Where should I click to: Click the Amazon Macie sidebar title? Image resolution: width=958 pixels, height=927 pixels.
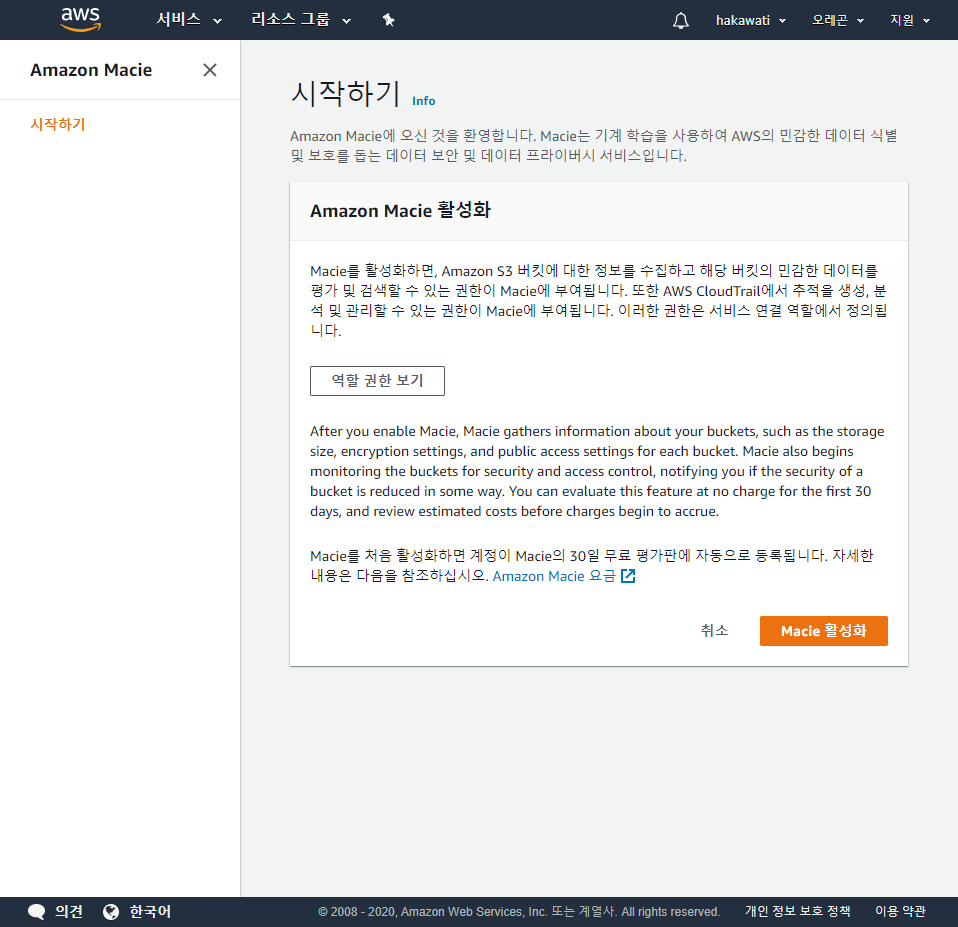coord(91,70)
